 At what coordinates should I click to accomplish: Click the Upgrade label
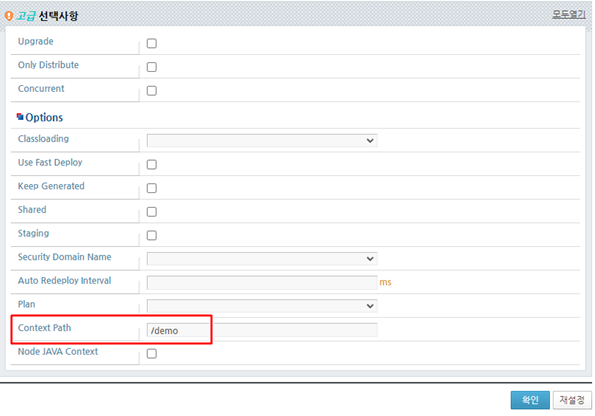click(x=36, y=41)
